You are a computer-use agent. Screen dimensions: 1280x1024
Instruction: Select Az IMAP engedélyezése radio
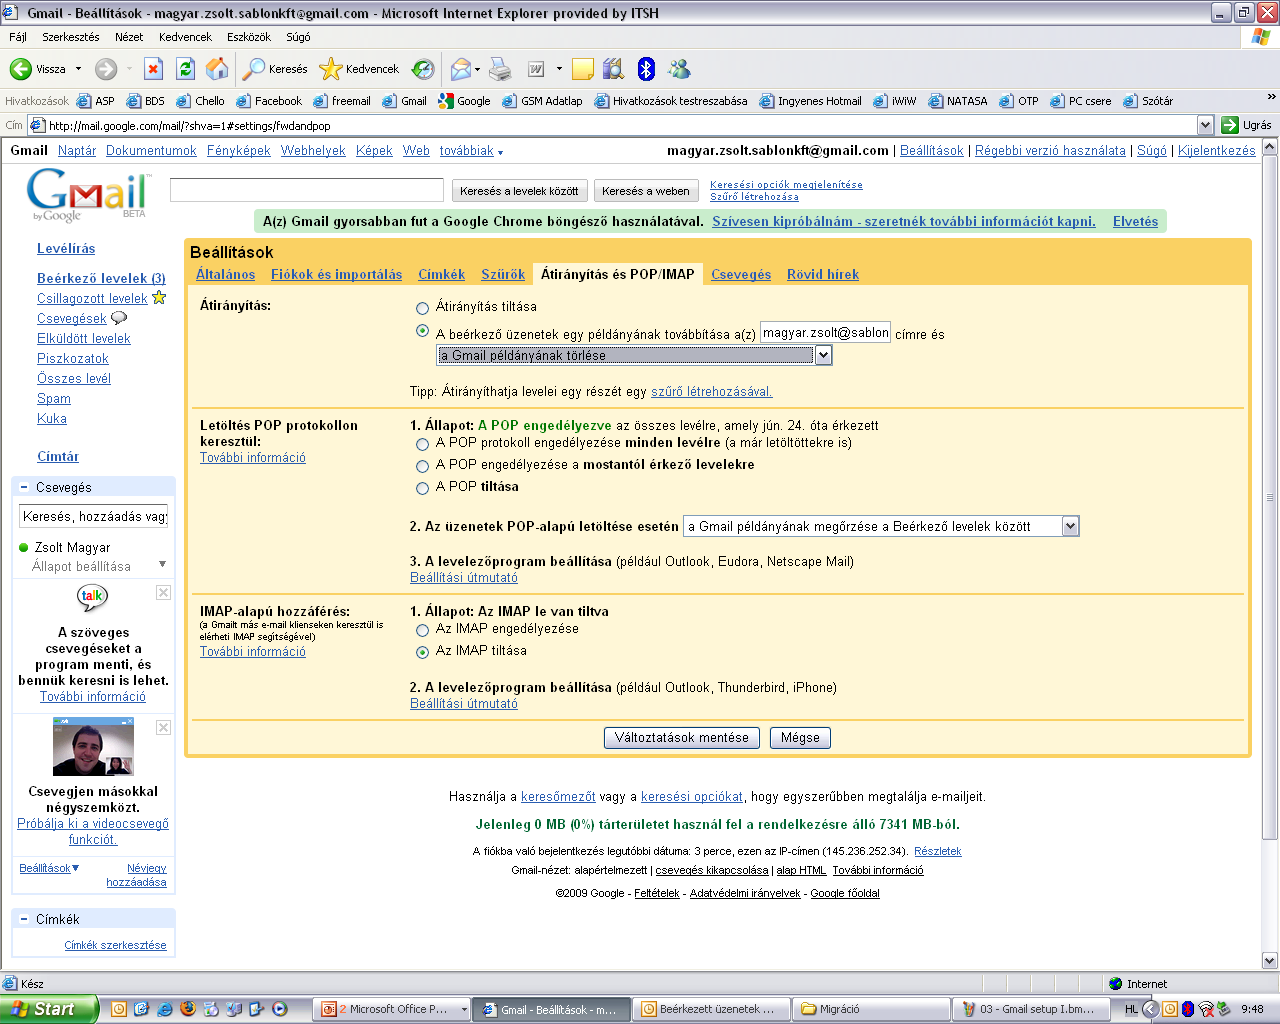(422, 630)
